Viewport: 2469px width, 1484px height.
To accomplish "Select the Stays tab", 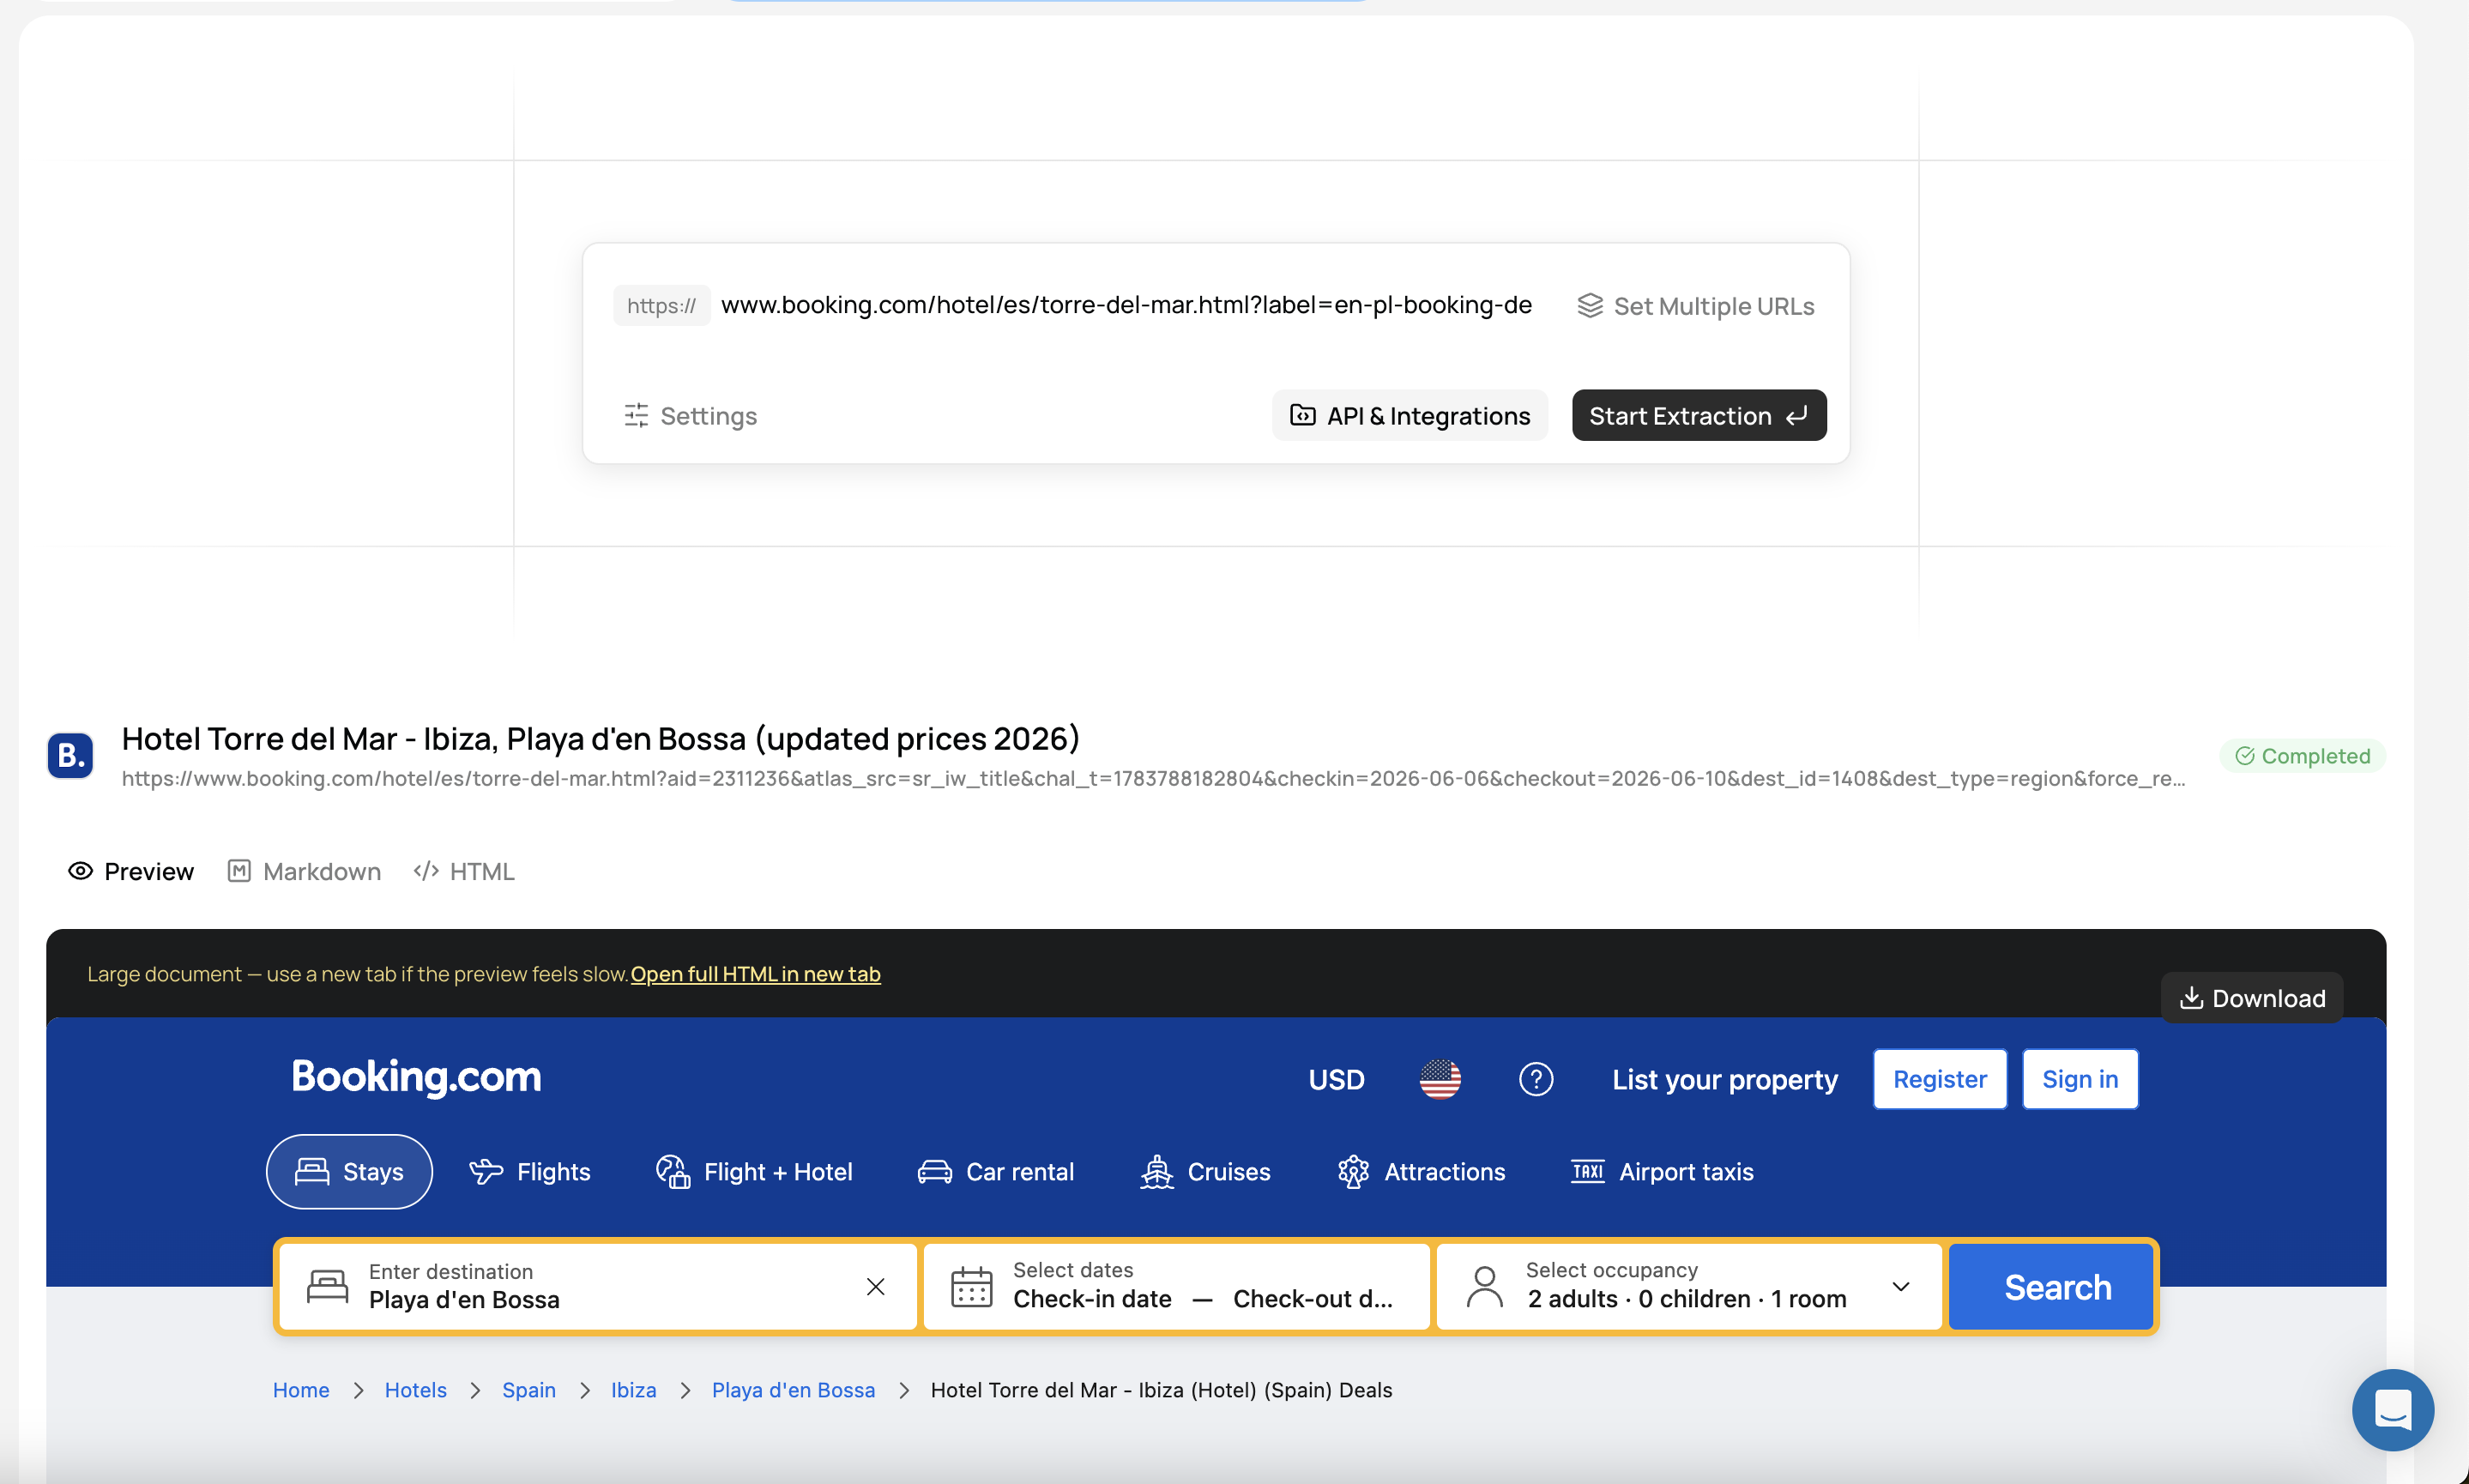I will tap(349, 1171).
